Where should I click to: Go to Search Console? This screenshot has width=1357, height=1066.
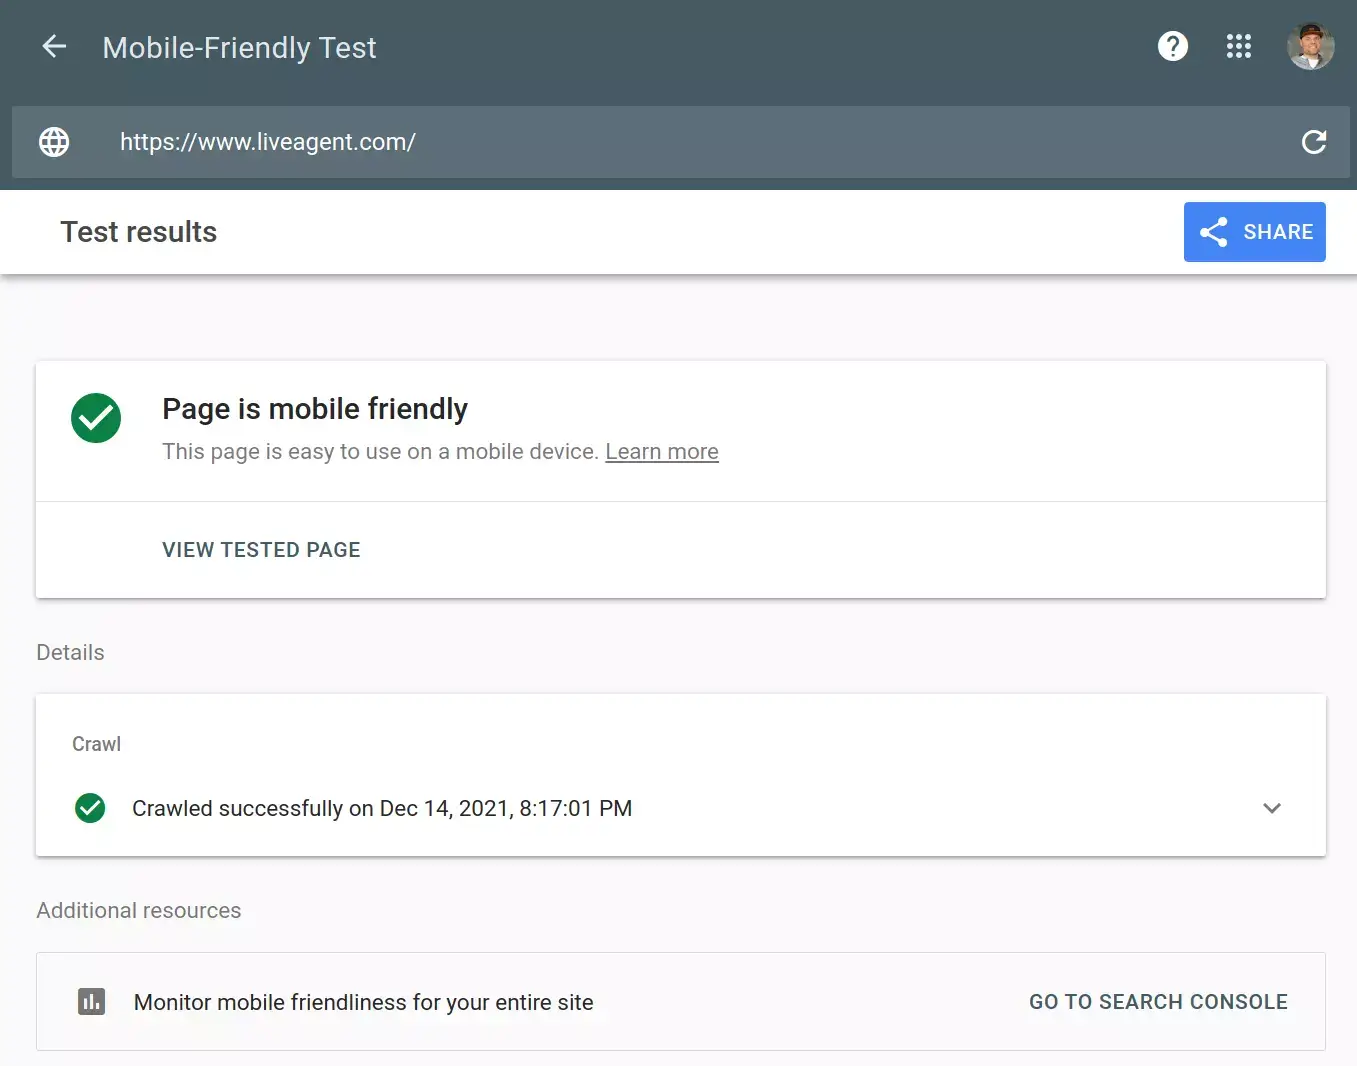[1158, 1001]
